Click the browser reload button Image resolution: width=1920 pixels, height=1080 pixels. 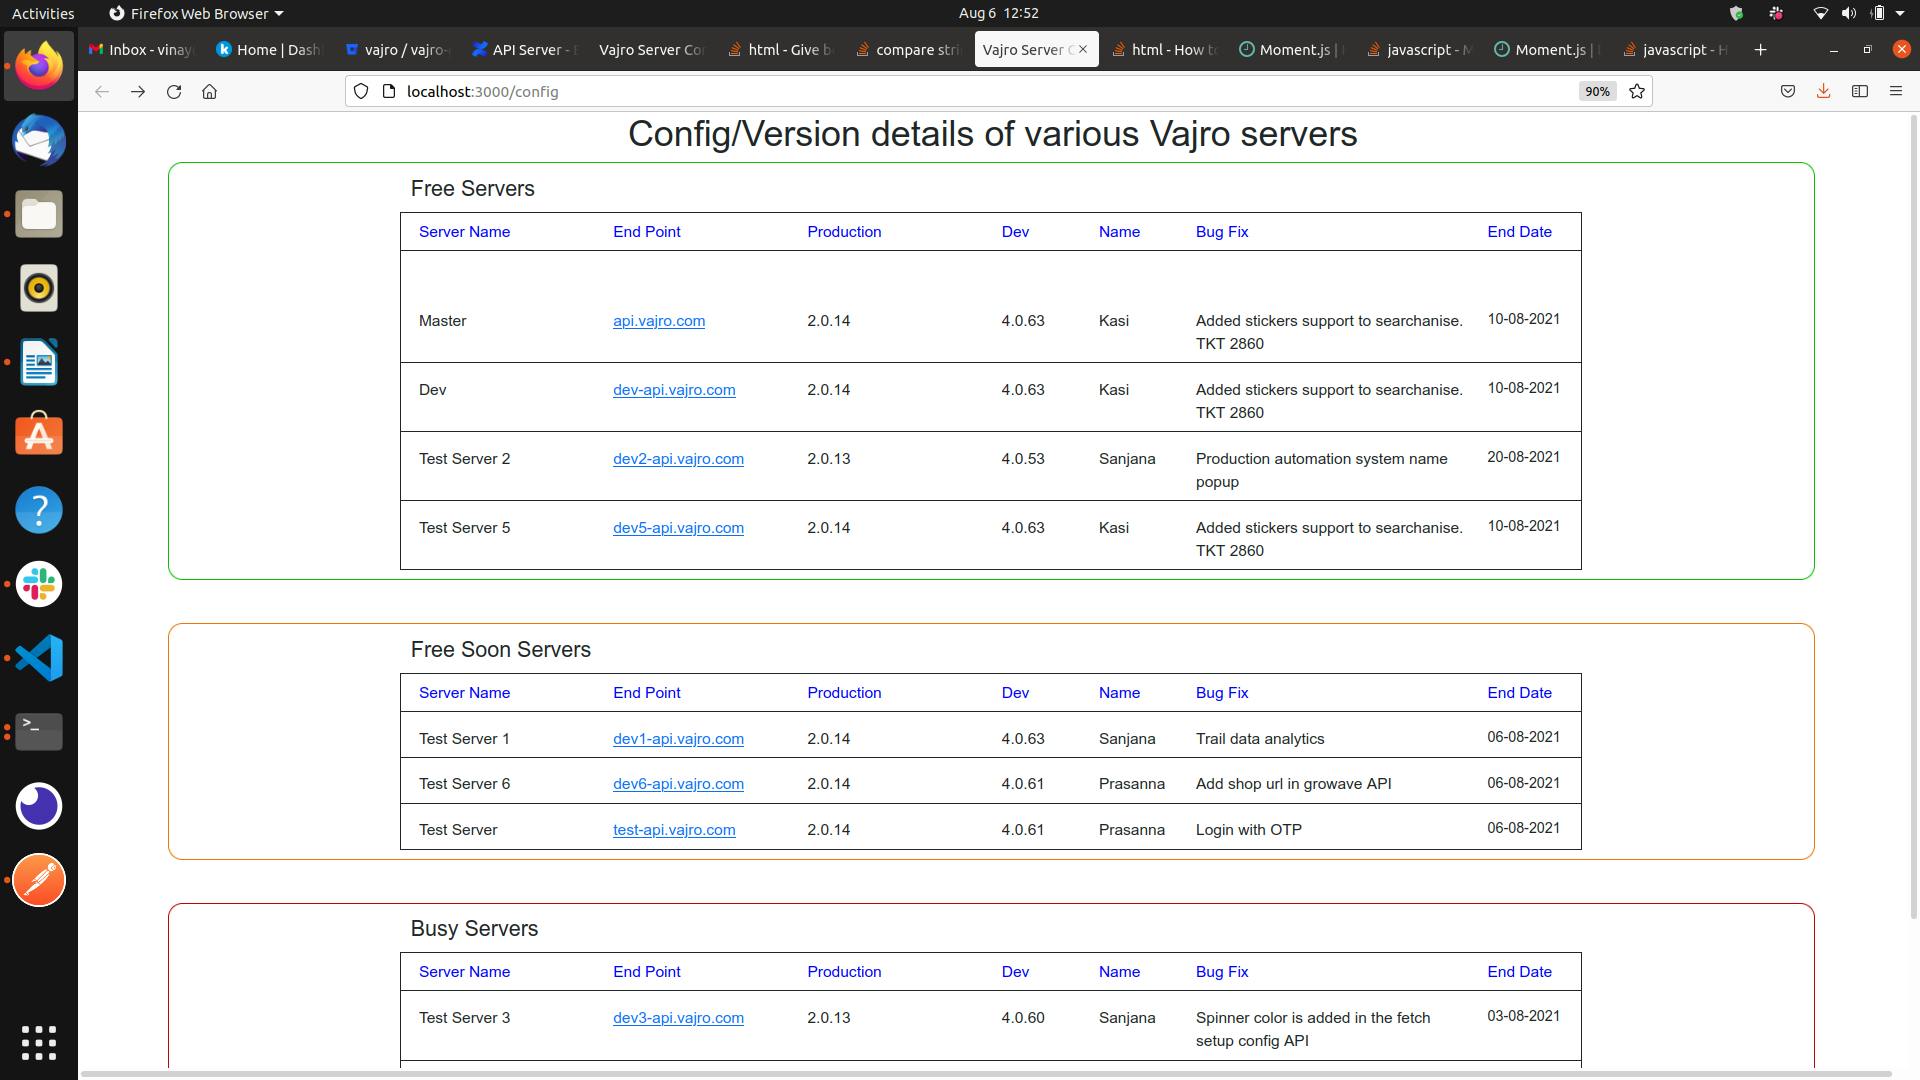pos(174,91)
